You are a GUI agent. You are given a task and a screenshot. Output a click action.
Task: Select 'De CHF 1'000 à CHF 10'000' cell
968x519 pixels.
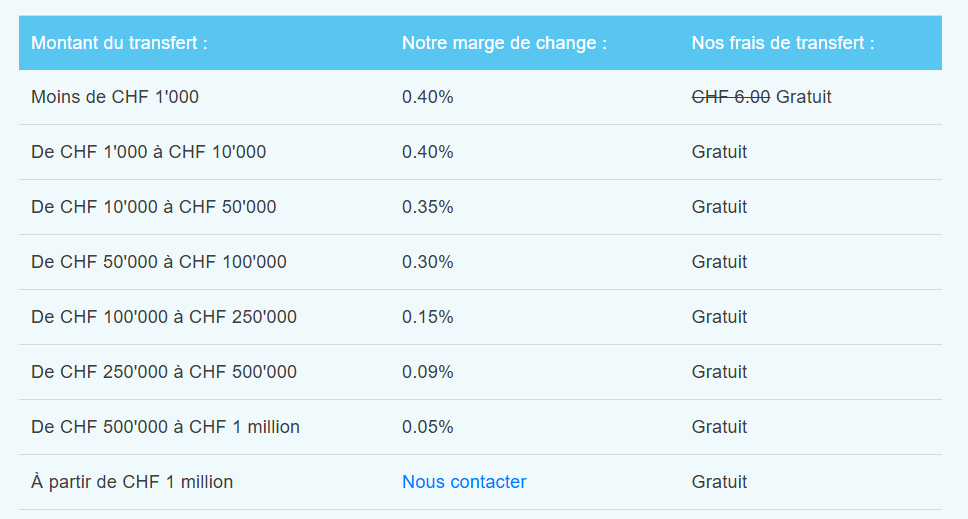(x=148, y=152)
